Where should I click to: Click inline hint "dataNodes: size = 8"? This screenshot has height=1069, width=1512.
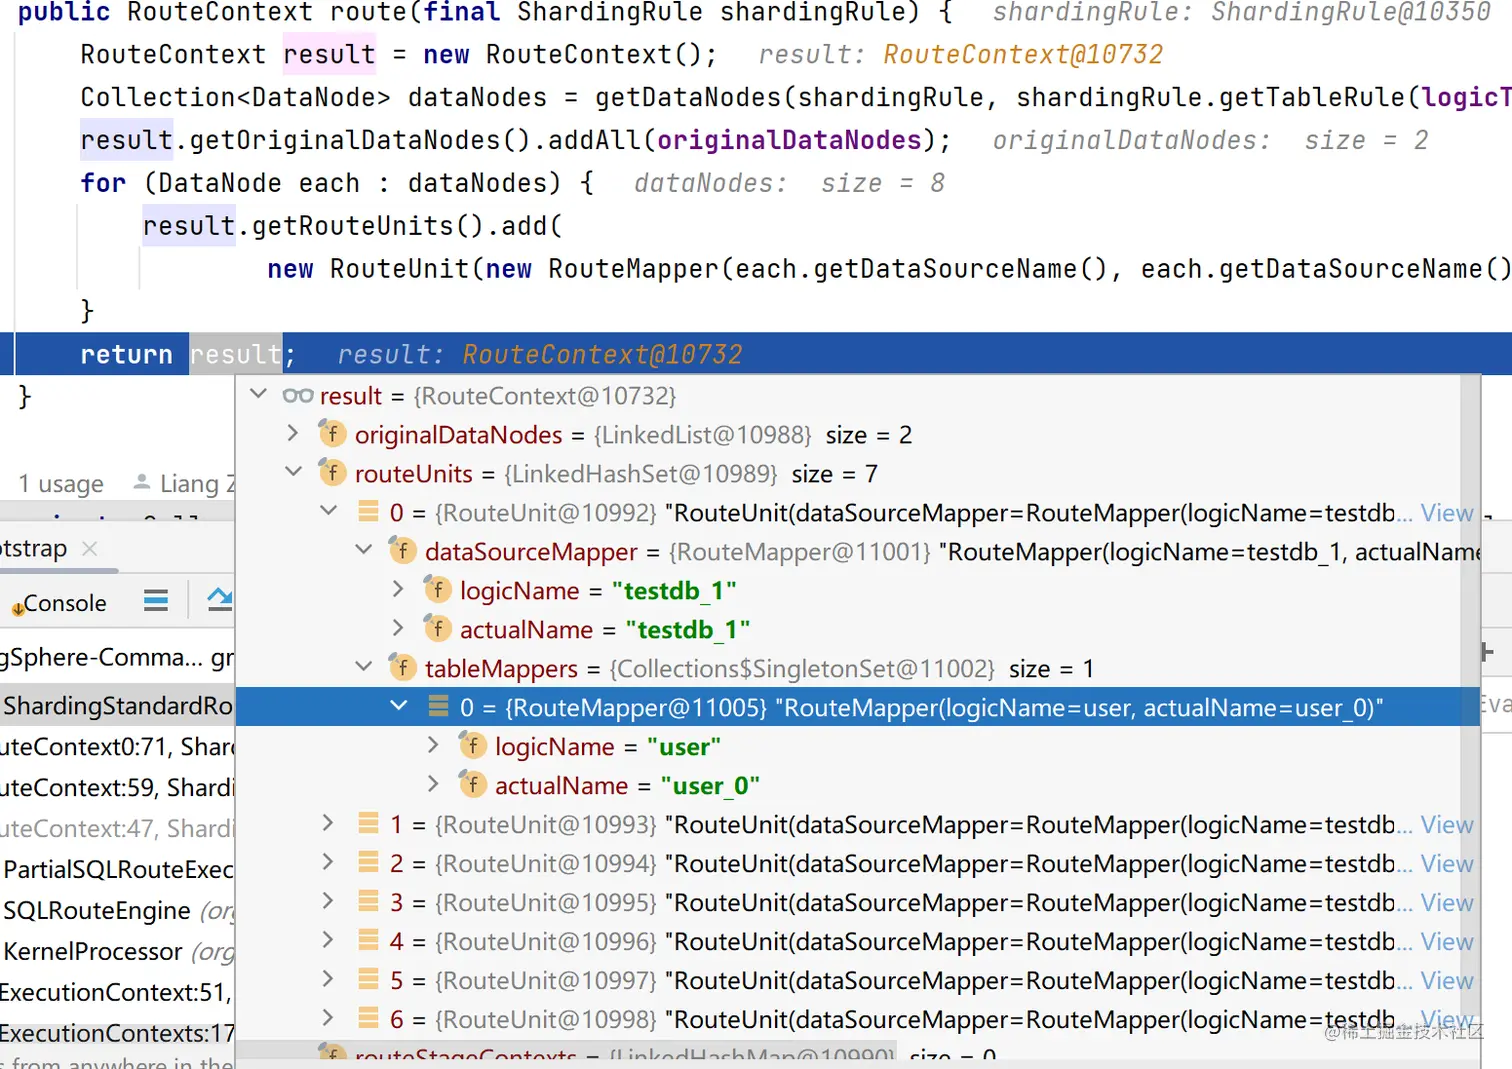click(x=789, y=183)
